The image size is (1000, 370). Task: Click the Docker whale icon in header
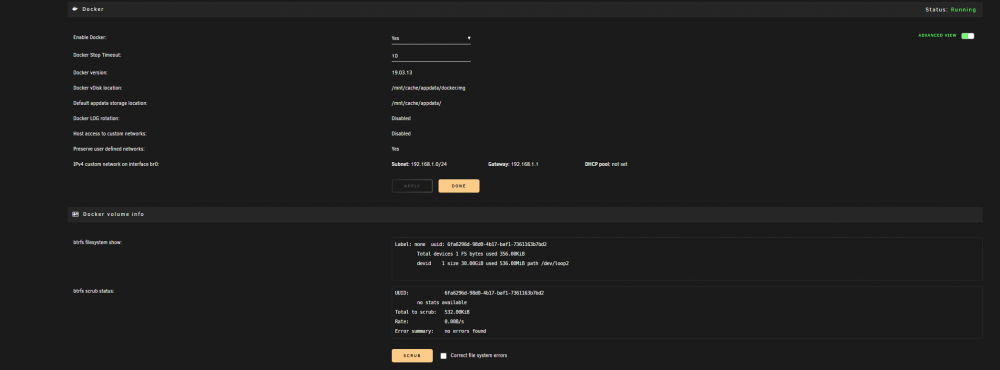tap(75, 10)
